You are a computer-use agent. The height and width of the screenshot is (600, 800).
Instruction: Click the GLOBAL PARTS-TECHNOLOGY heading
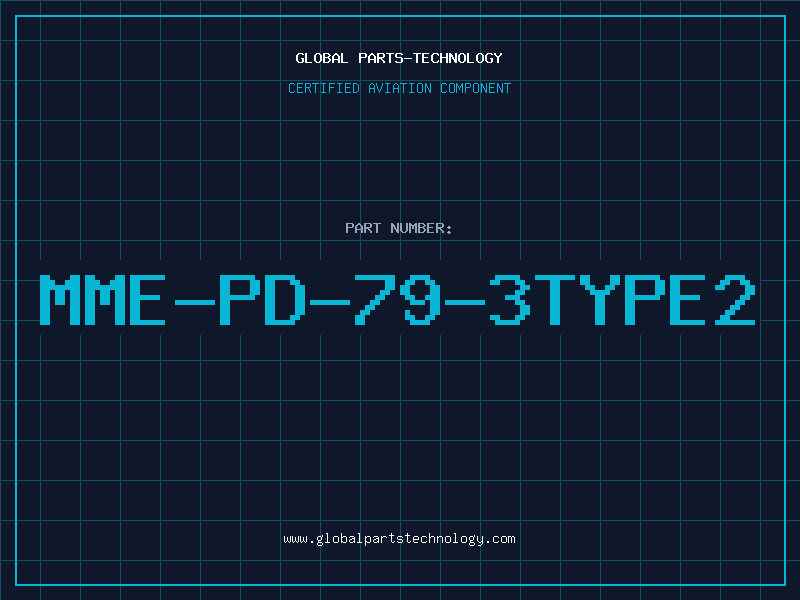399,58
